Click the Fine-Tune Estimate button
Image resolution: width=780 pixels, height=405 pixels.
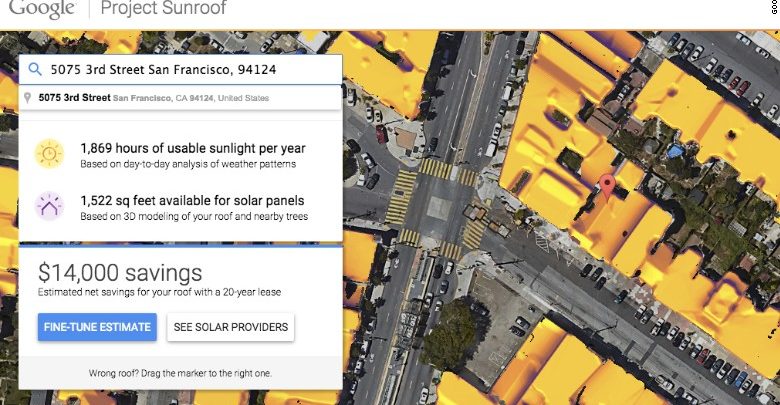click(x=97, y=327)
